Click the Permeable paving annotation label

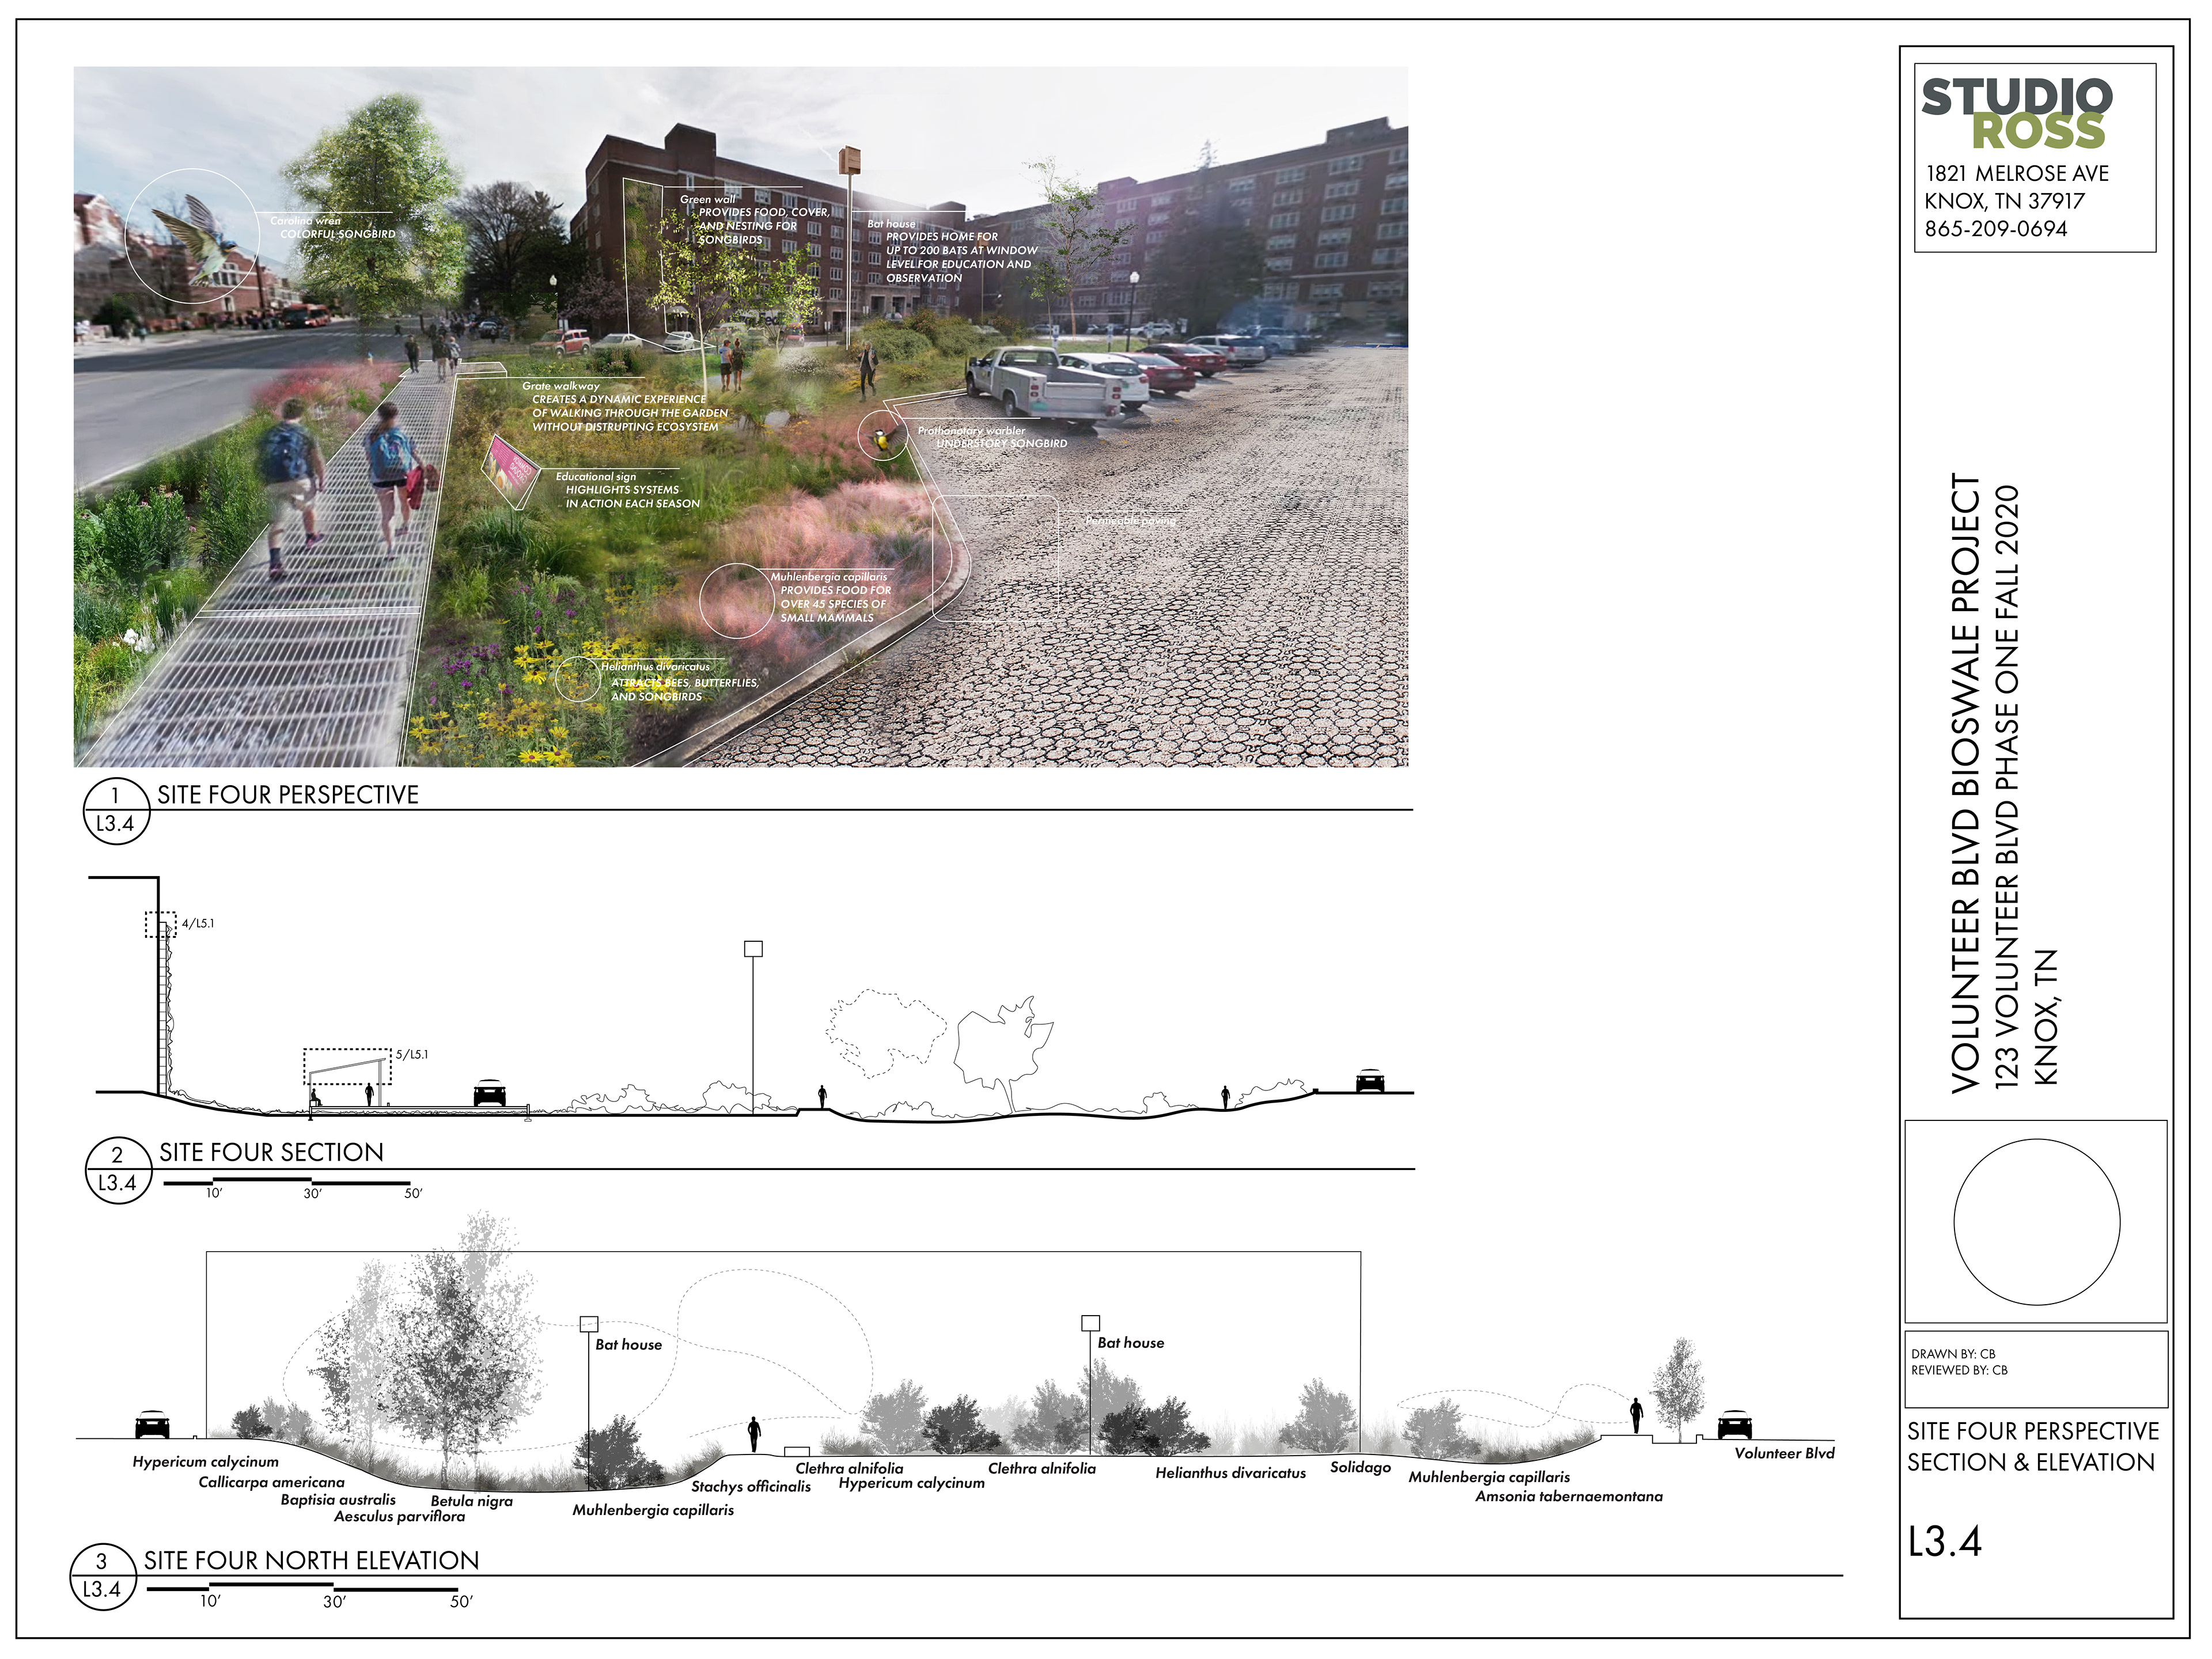click(x=1130, y=521)
